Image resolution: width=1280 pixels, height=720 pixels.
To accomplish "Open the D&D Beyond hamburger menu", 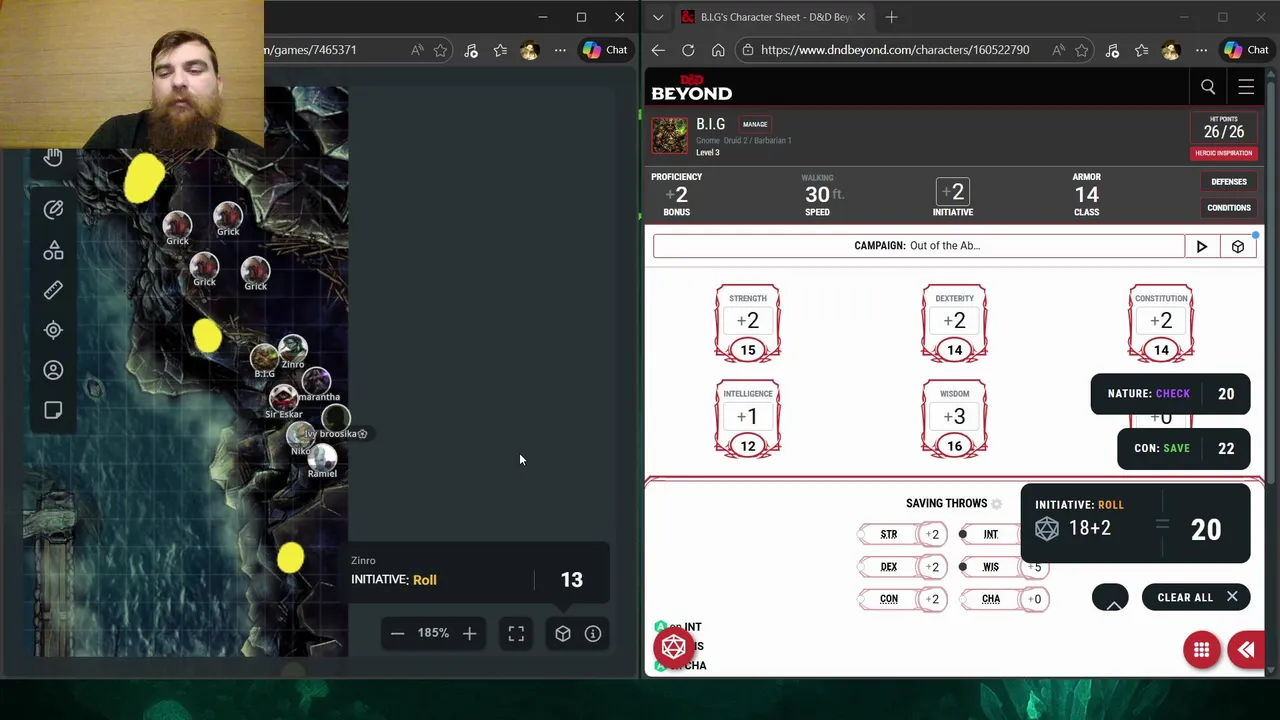I will [x=1246, y=87].
